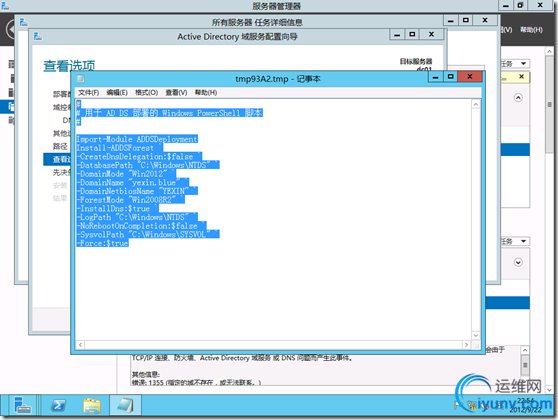Click the AD DS wizard title icon
The width and height of the screenshot is (558, 420).
point(38,36)
